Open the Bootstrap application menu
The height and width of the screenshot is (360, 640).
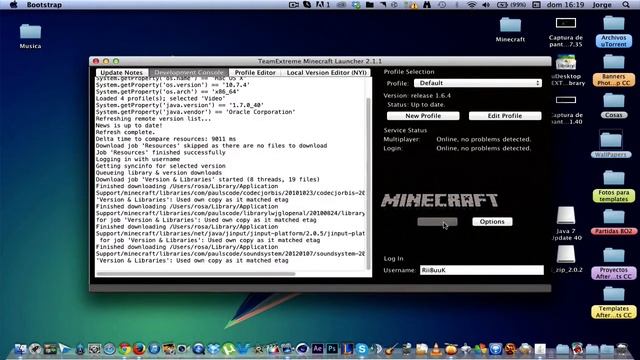coord(44,5)
